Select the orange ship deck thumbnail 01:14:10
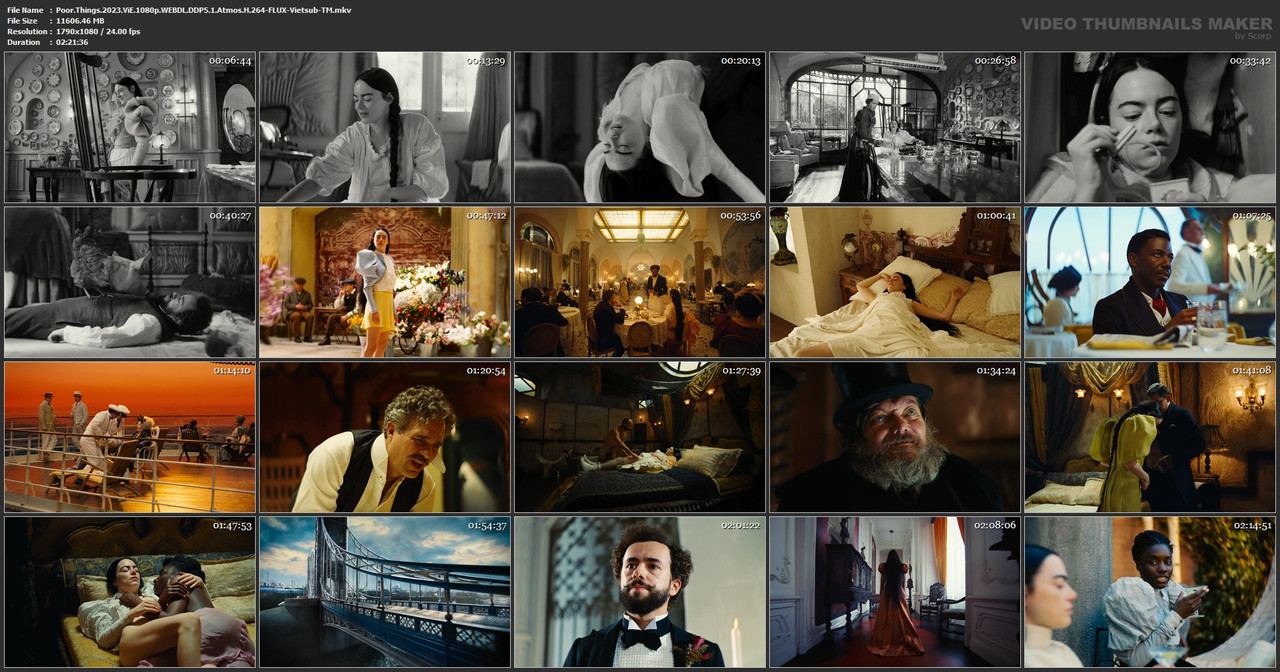The width and height of the screenshot is (1280, 672). click(x=130, y=437)
